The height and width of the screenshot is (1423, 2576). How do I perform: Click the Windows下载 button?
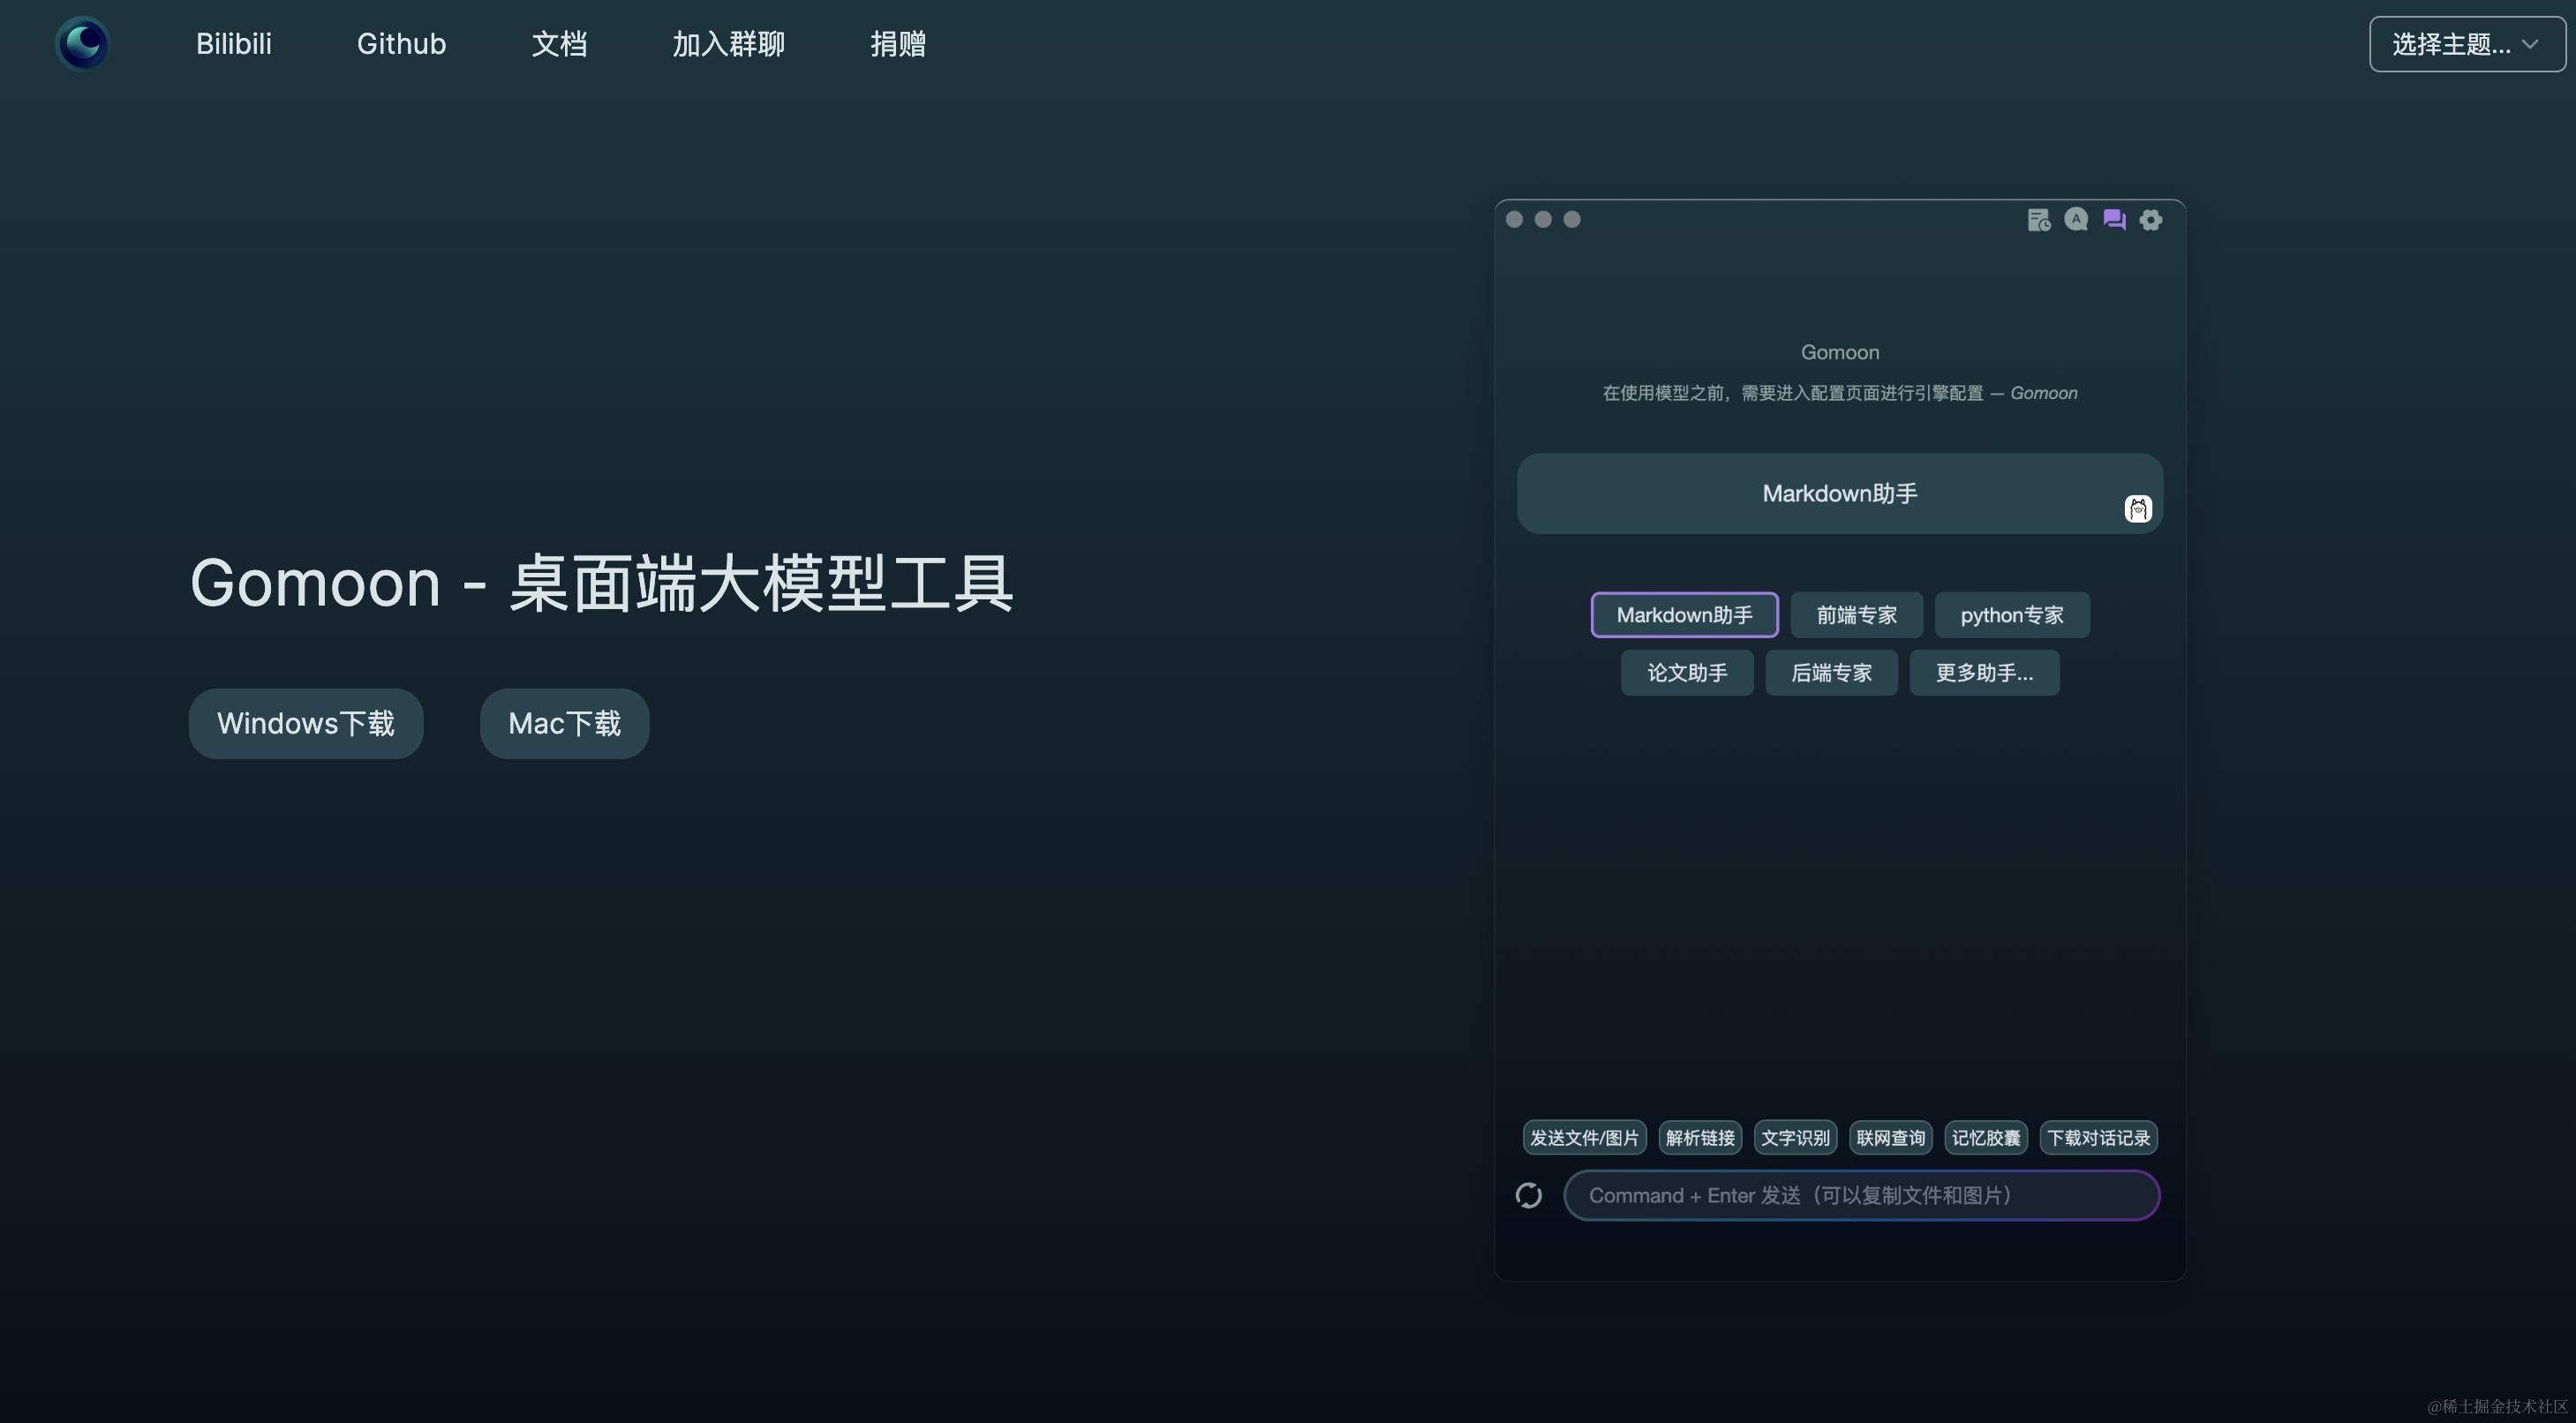tap(305, 724)
